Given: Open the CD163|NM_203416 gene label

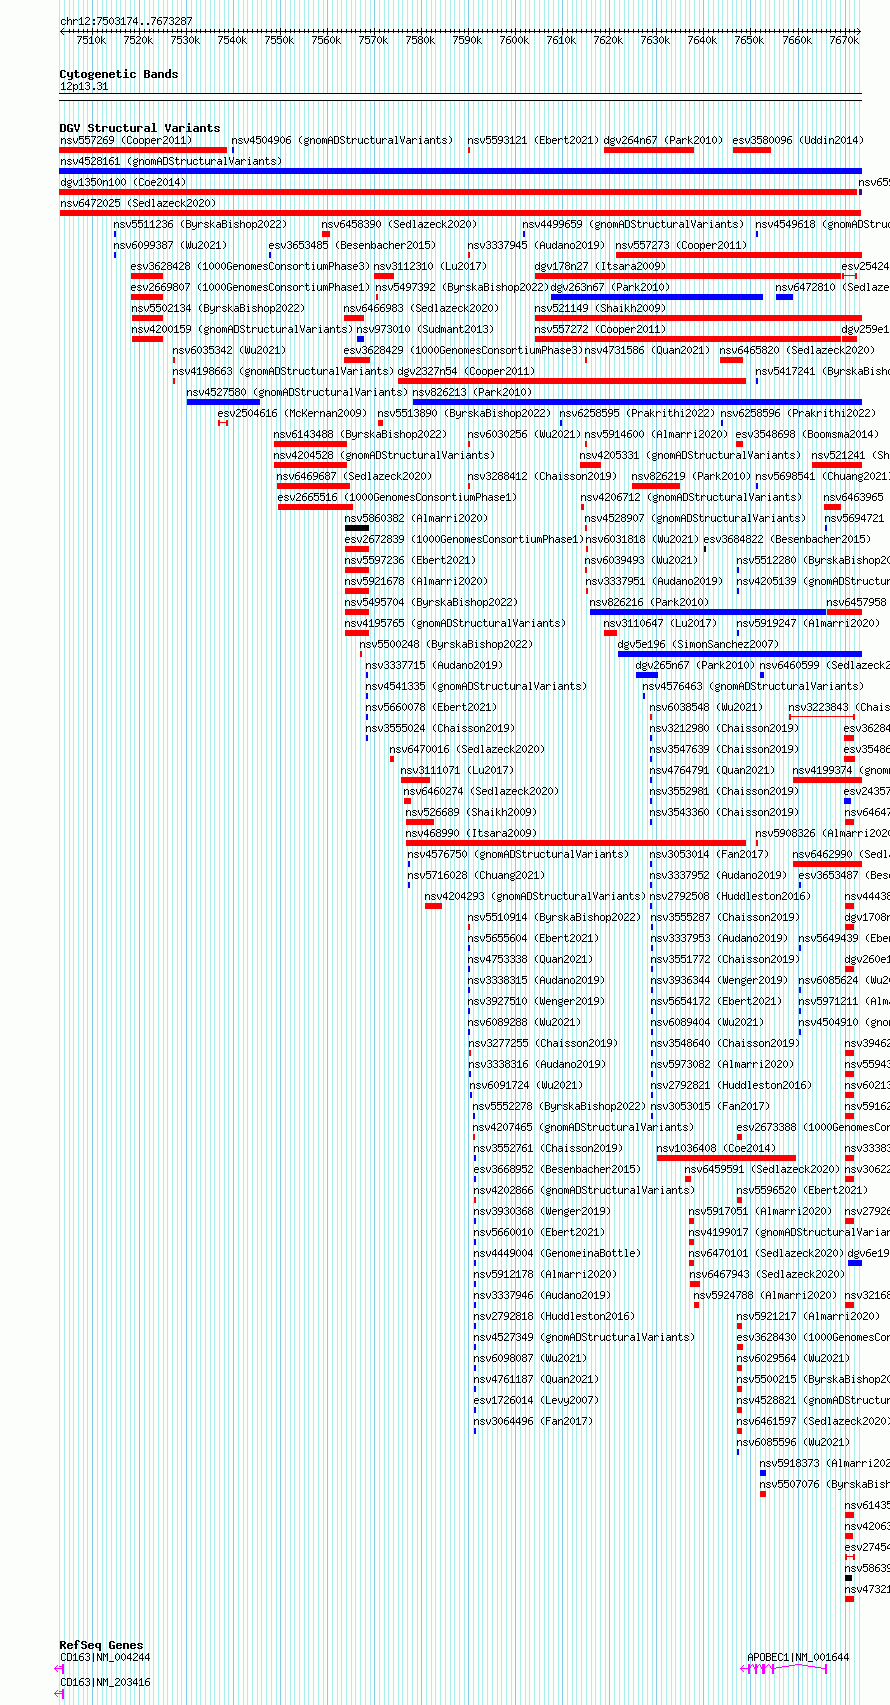Looking at the screenshot, I should [105, 1682].
